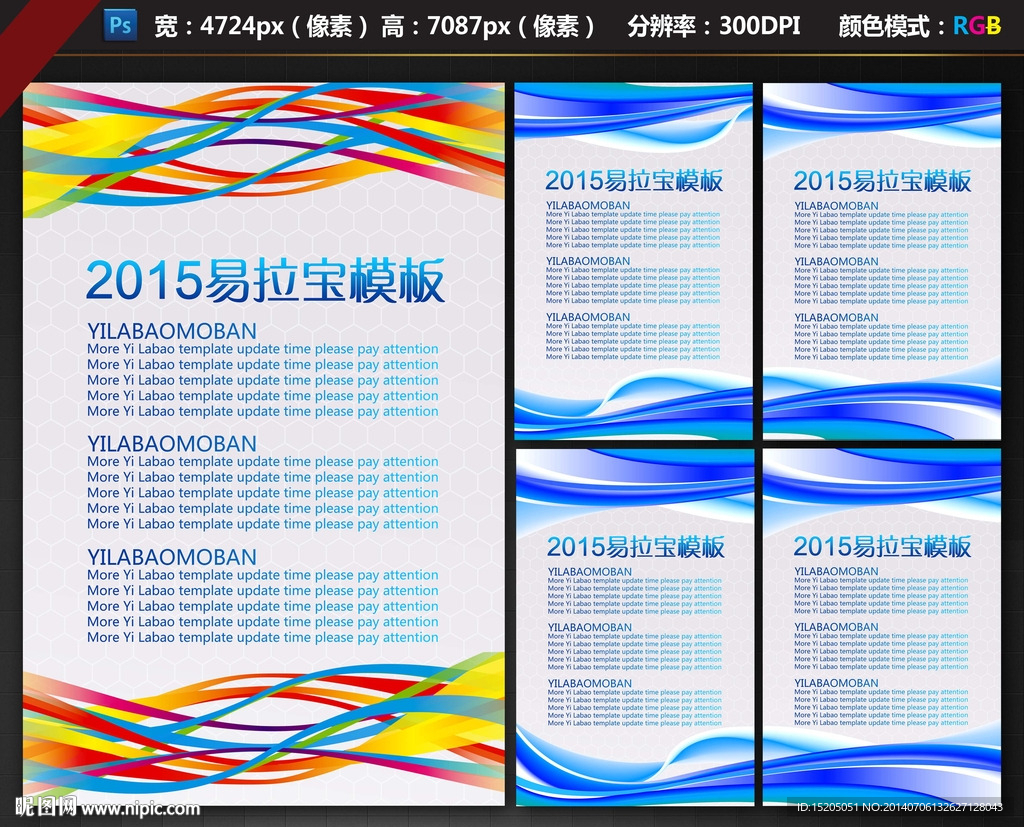
Task: Click second 'YILABAOMOBAN' heading in large banner
Action: pos(172,444)
